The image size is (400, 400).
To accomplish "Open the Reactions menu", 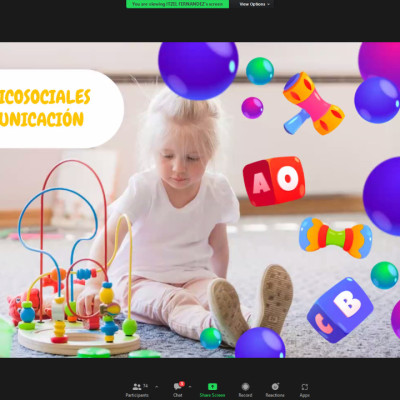I will pyautogui.click(x=275, y=390).
